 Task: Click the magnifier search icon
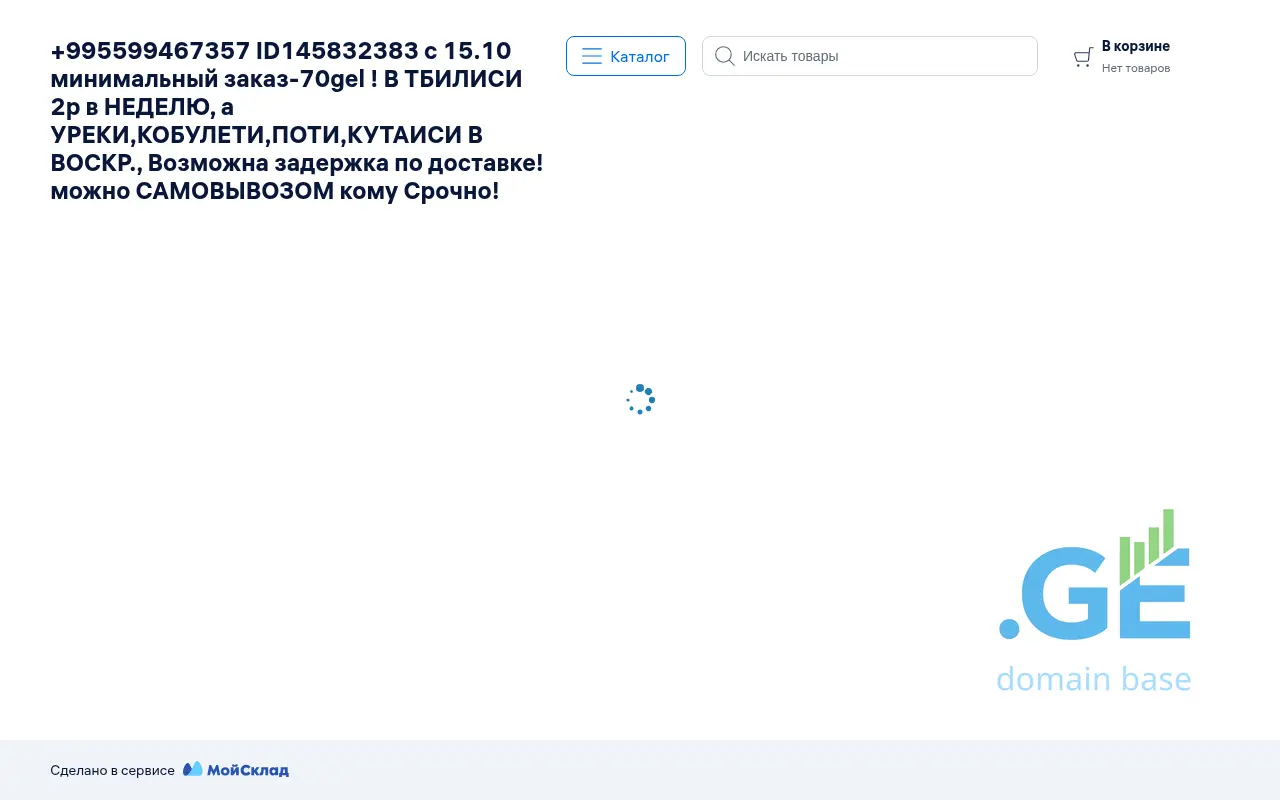pos(725,56)
